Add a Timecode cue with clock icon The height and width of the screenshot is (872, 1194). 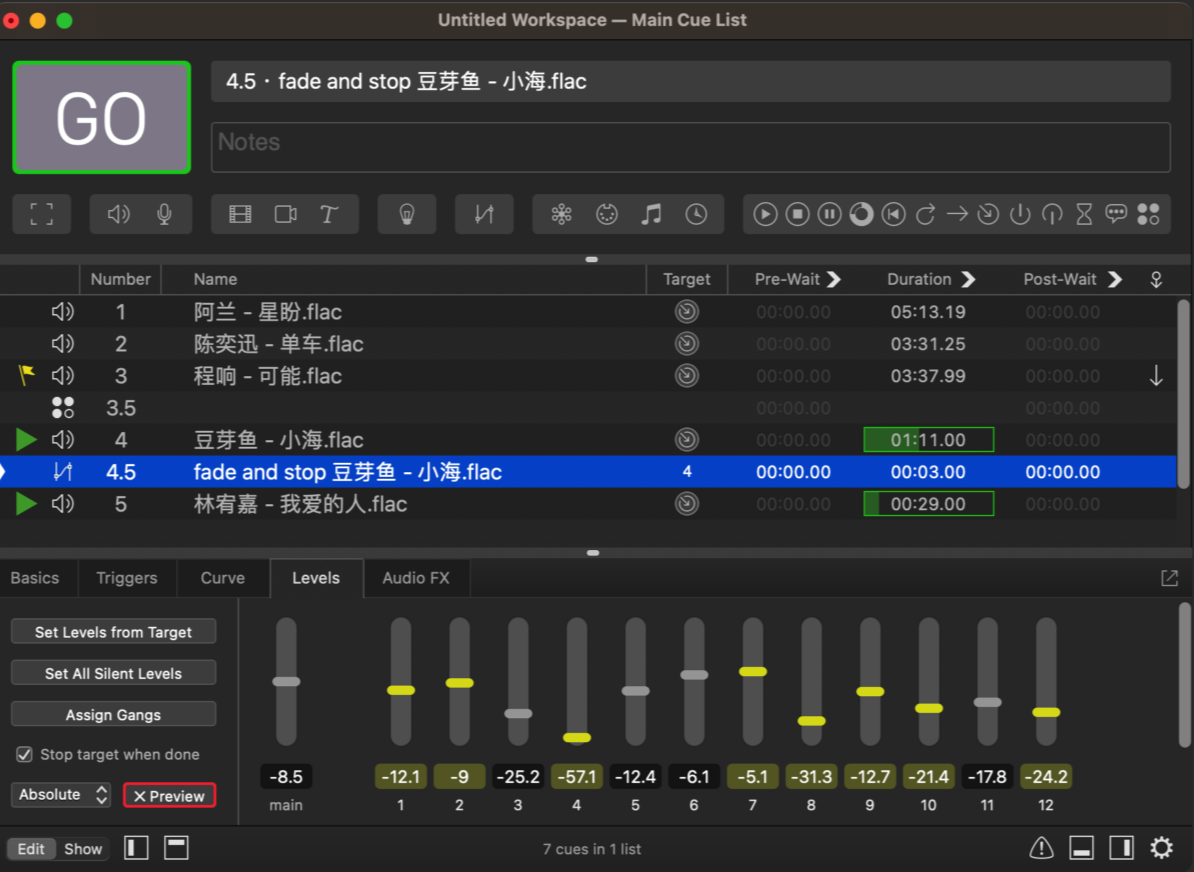point(696,214)
